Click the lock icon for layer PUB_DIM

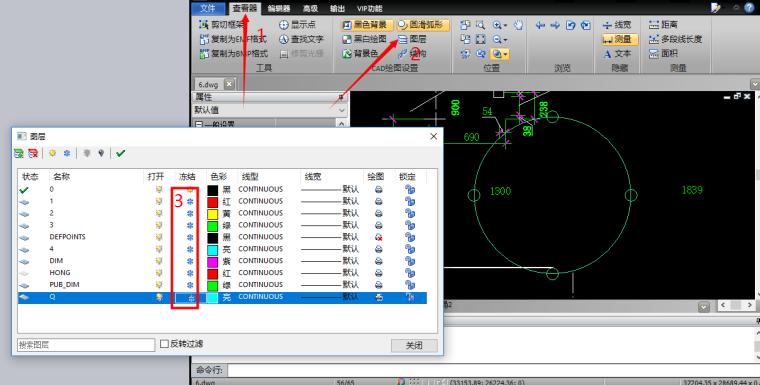click(x=410, y=285)
